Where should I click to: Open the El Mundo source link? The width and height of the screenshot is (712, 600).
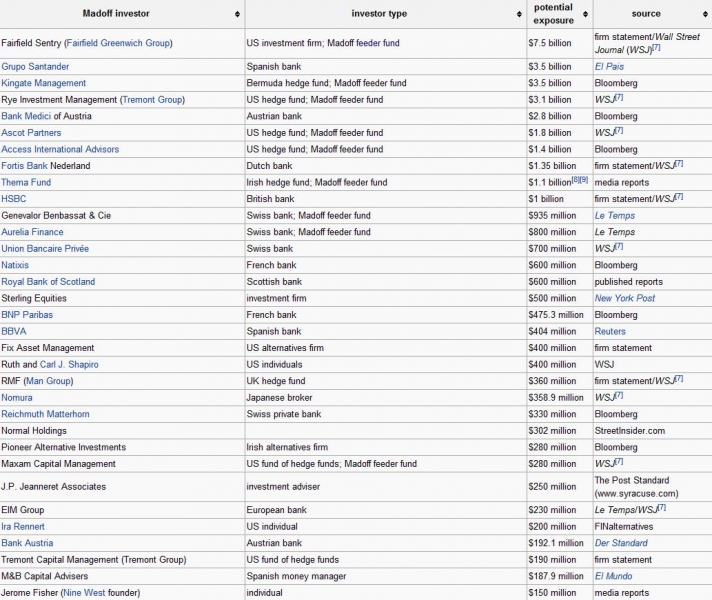coord(613,576)
